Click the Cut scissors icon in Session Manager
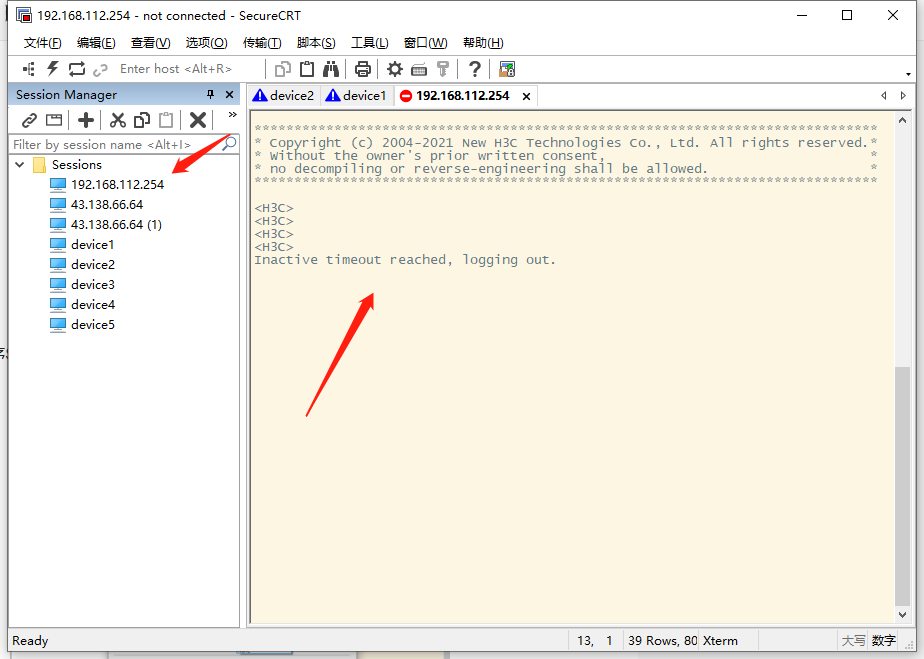 click(x=118, y=120)
